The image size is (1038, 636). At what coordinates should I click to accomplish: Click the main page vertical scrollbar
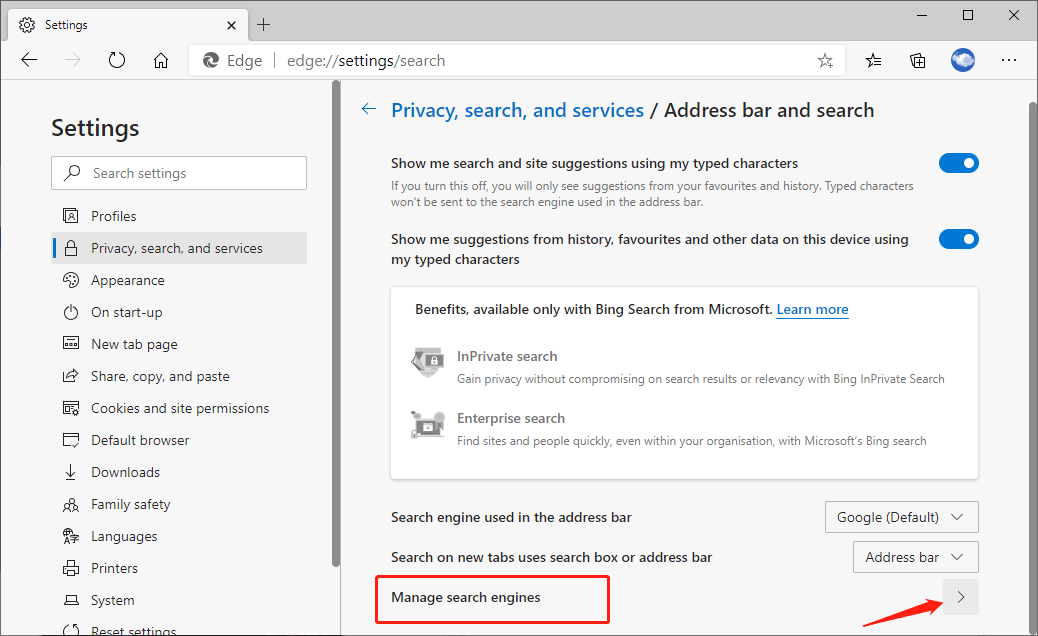1033,367
